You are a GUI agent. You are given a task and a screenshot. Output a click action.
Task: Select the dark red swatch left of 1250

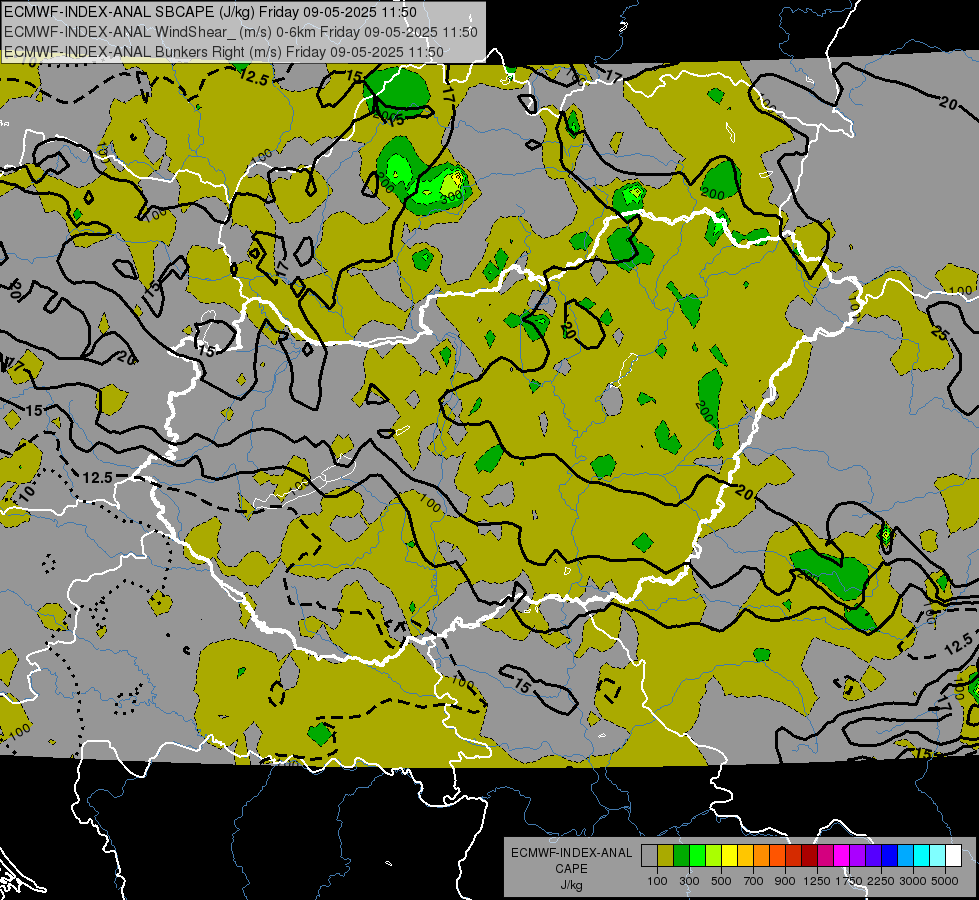click(810, 856)
